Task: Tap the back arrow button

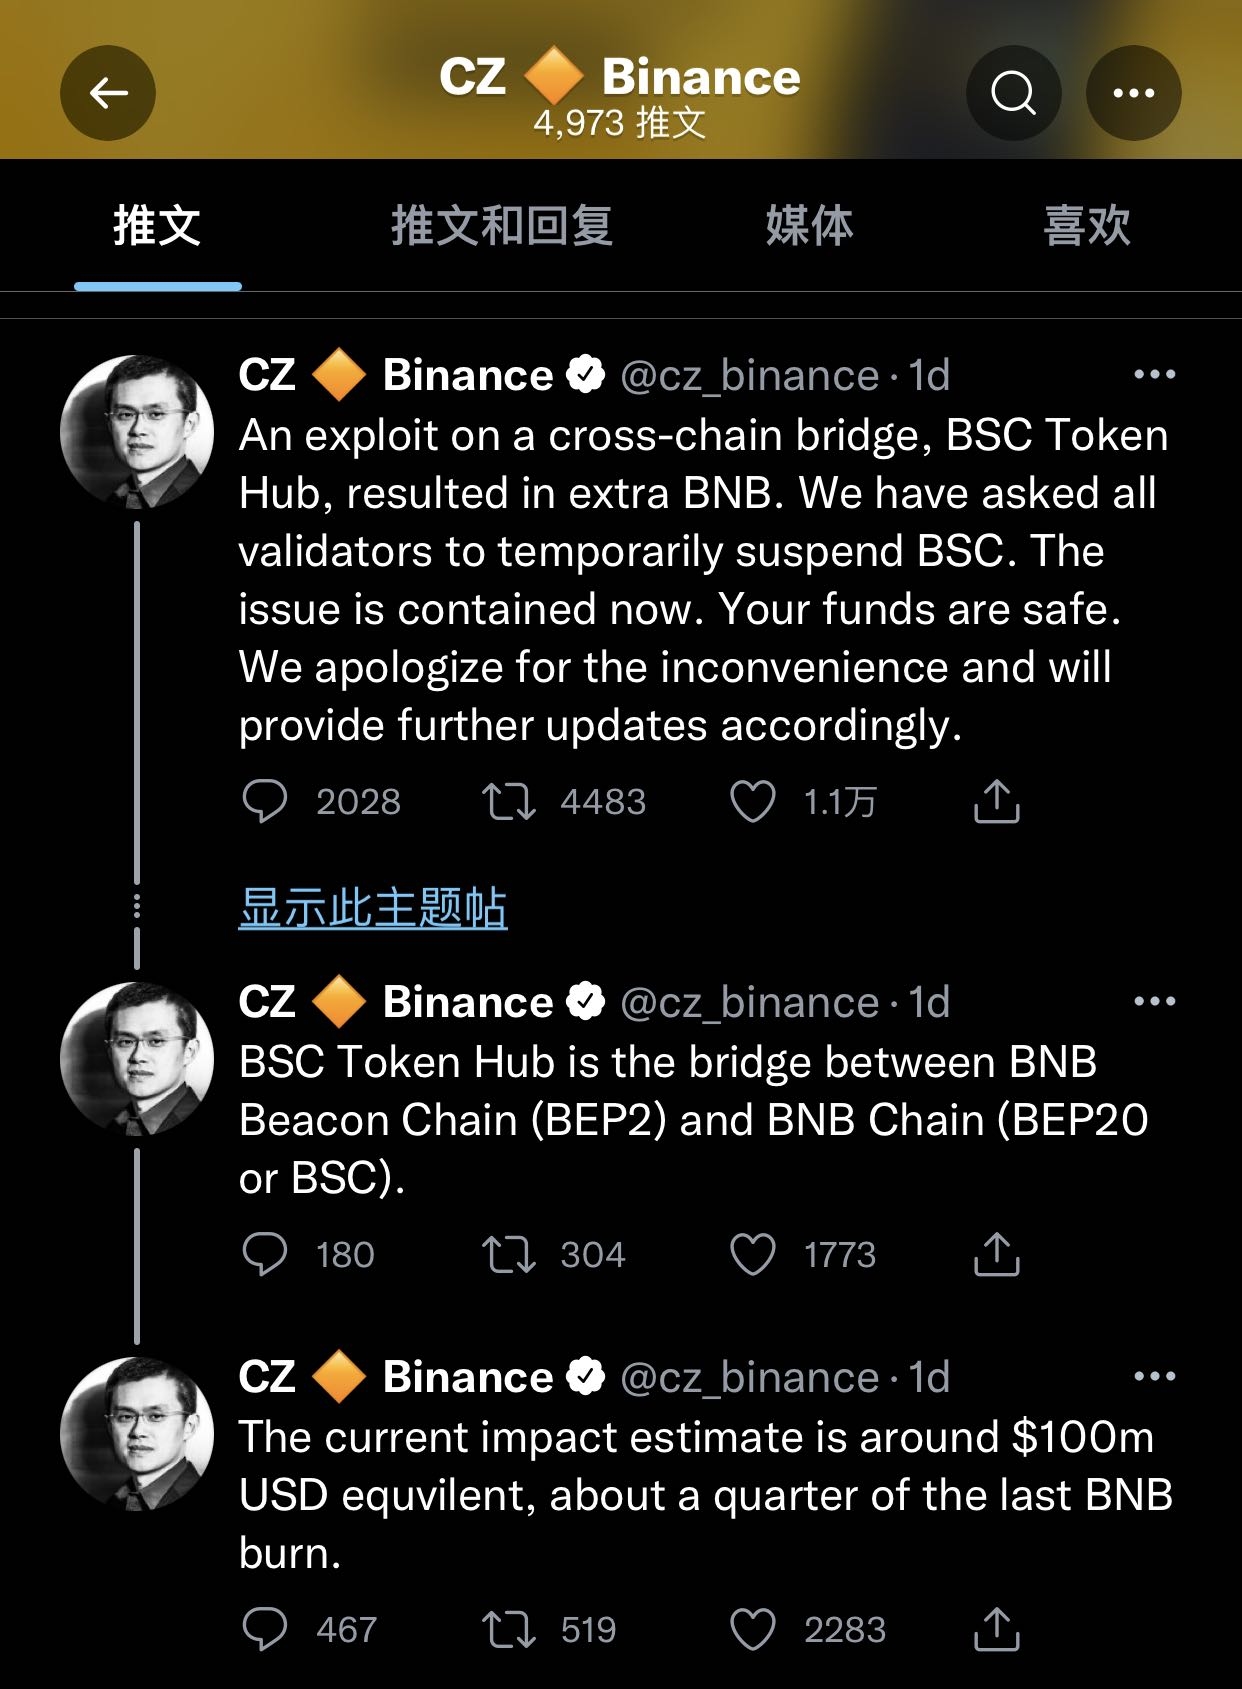Action: point(108,93)
